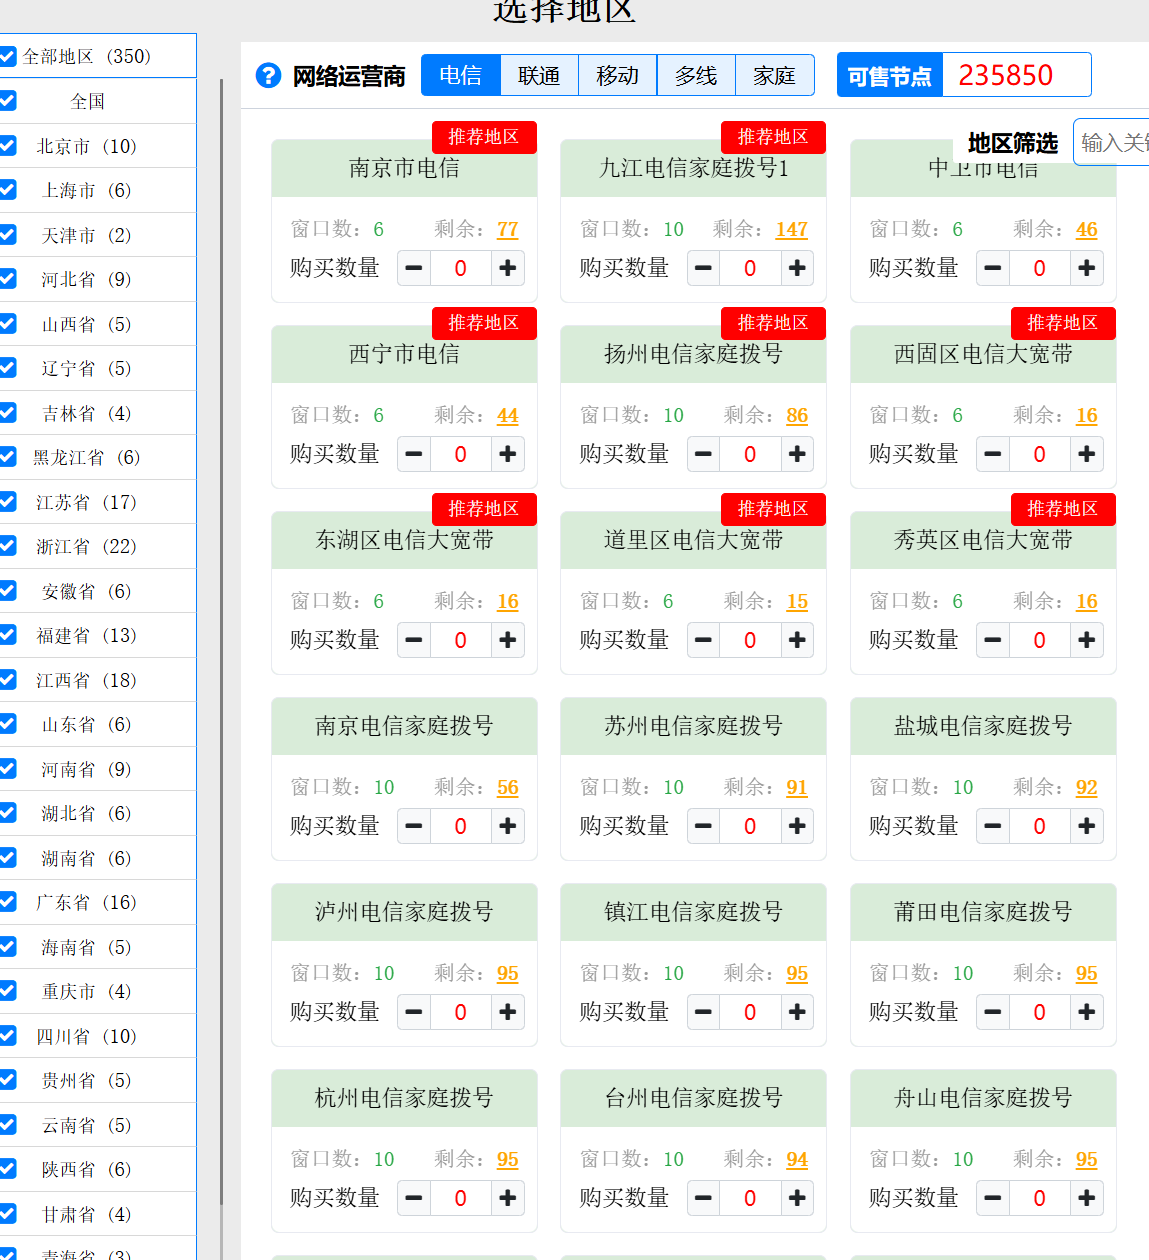Viewport: 1149px width, 1260px height.
Task: Open the 家庭 network tab
Action: tap(774, 76)
